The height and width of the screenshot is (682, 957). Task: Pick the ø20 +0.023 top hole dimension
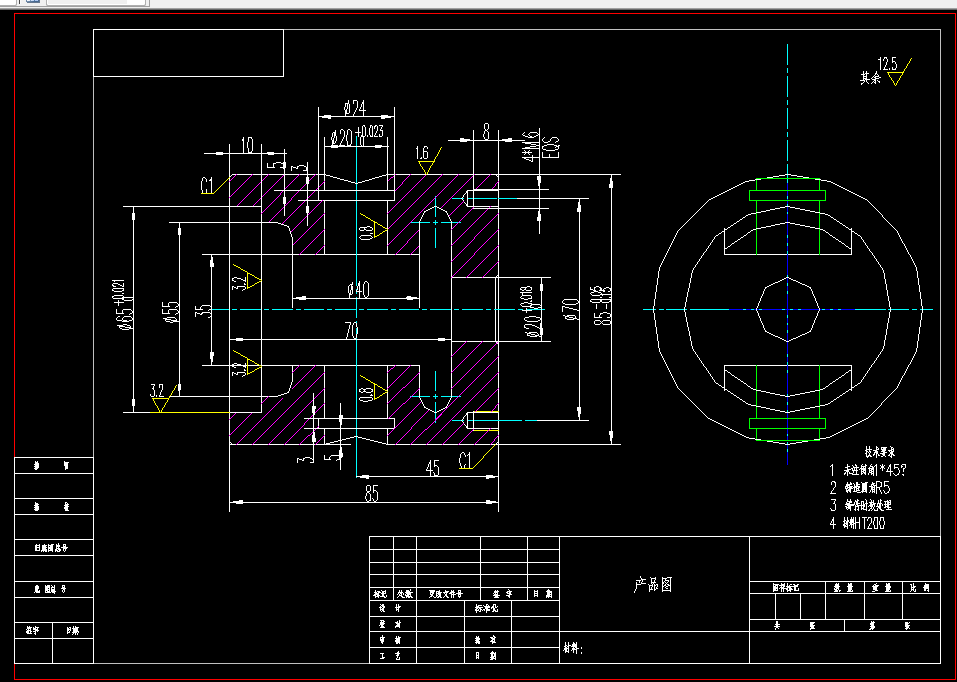click(357, 136)
